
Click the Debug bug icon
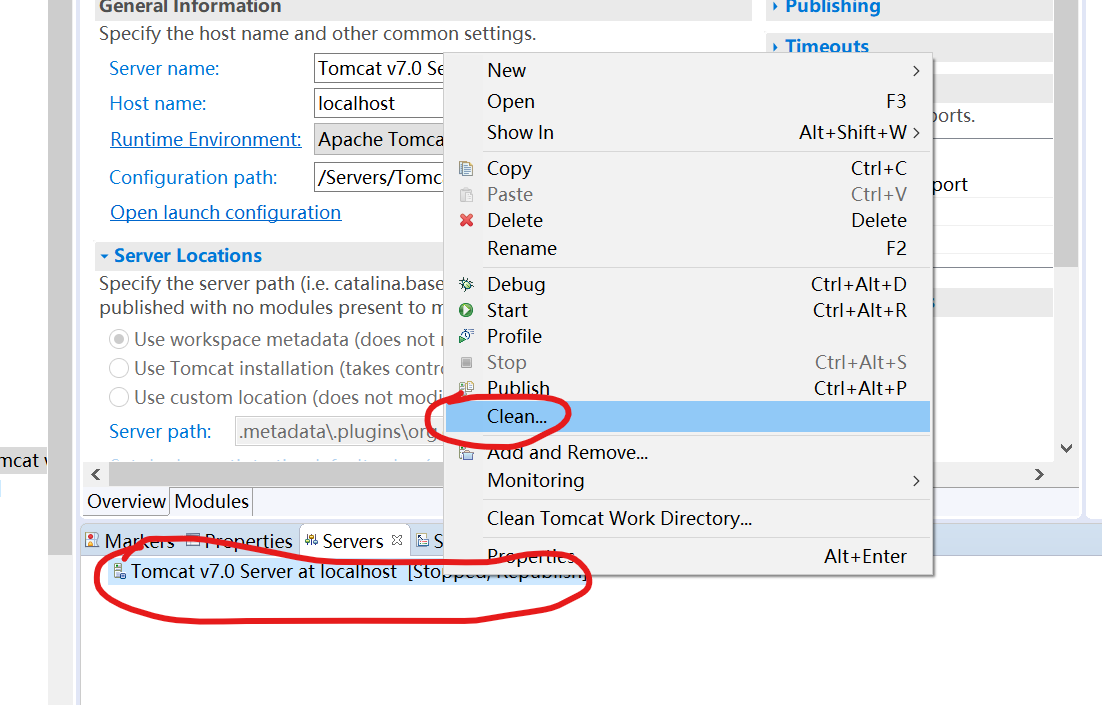pyautogui.click(x=466, y=284)
